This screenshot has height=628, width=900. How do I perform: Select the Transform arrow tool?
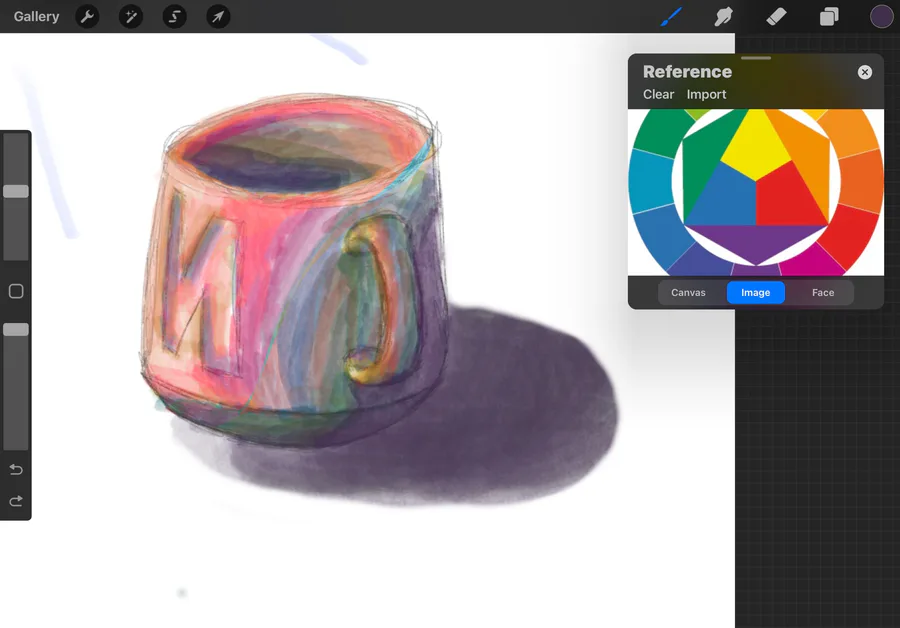click(218, 17)
